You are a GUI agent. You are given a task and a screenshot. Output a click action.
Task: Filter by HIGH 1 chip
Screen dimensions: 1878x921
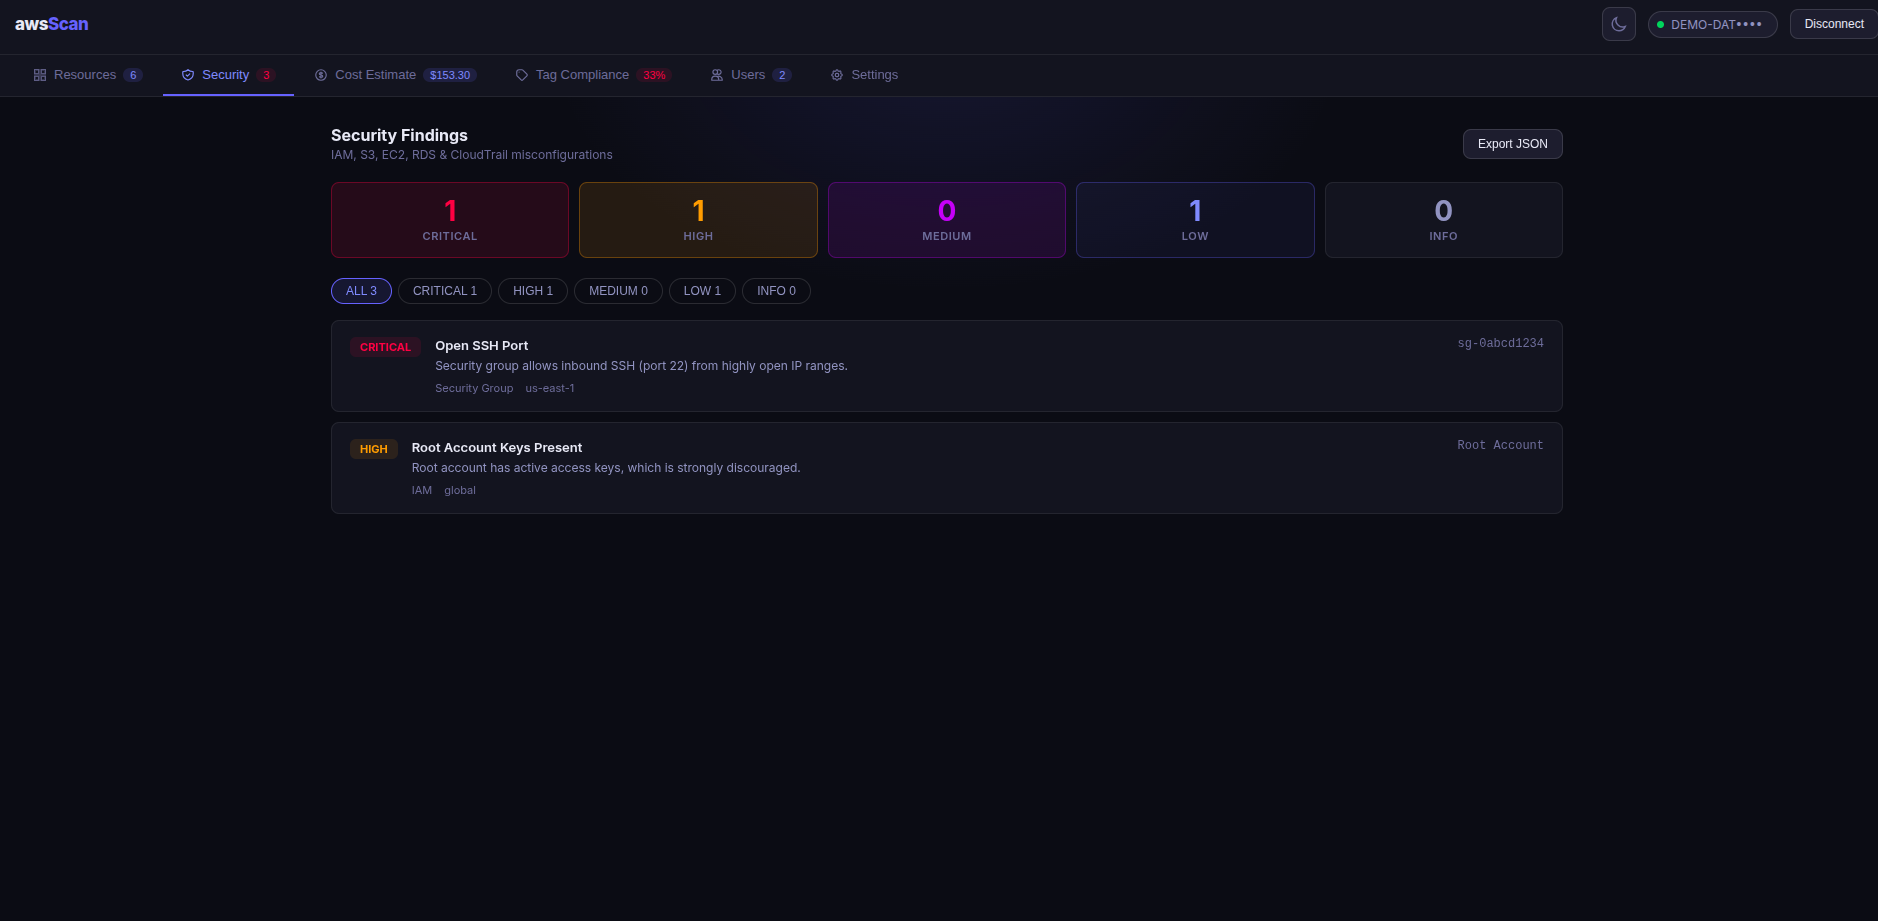(x=533, y=291)
